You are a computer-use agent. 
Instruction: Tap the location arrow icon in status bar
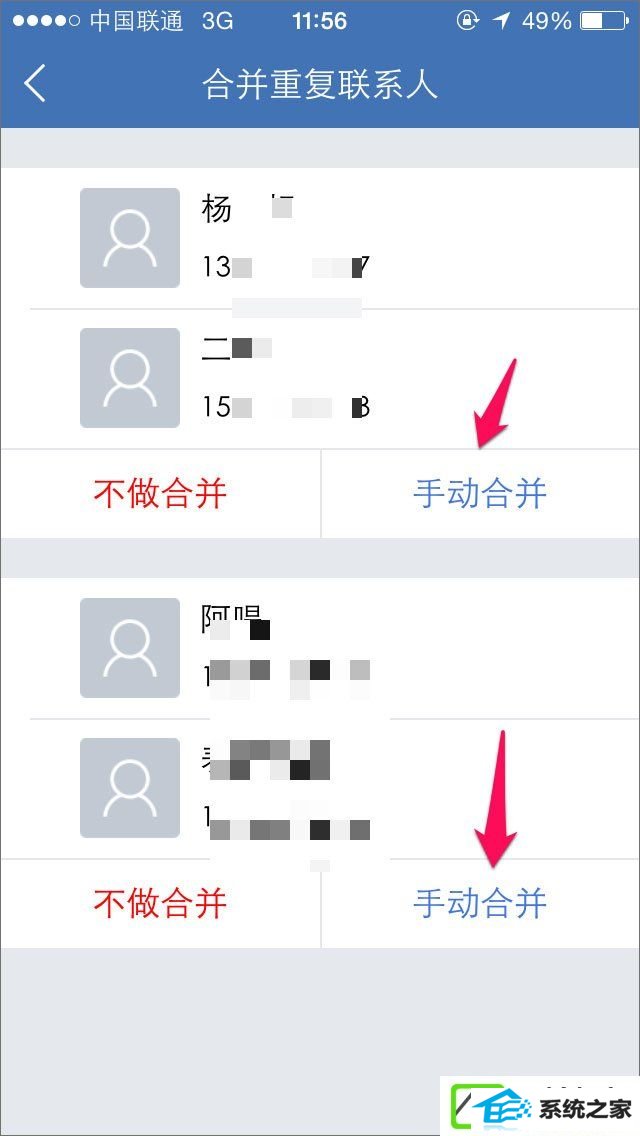tap(501, 21)
